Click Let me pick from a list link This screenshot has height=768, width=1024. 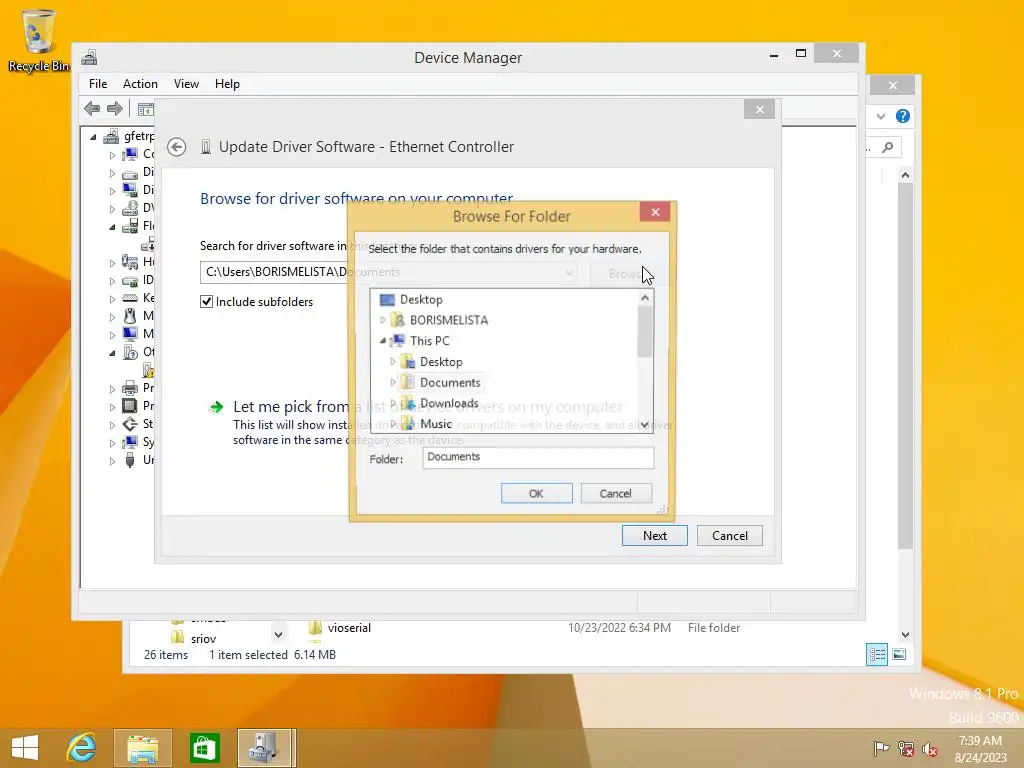coord(428,407)
